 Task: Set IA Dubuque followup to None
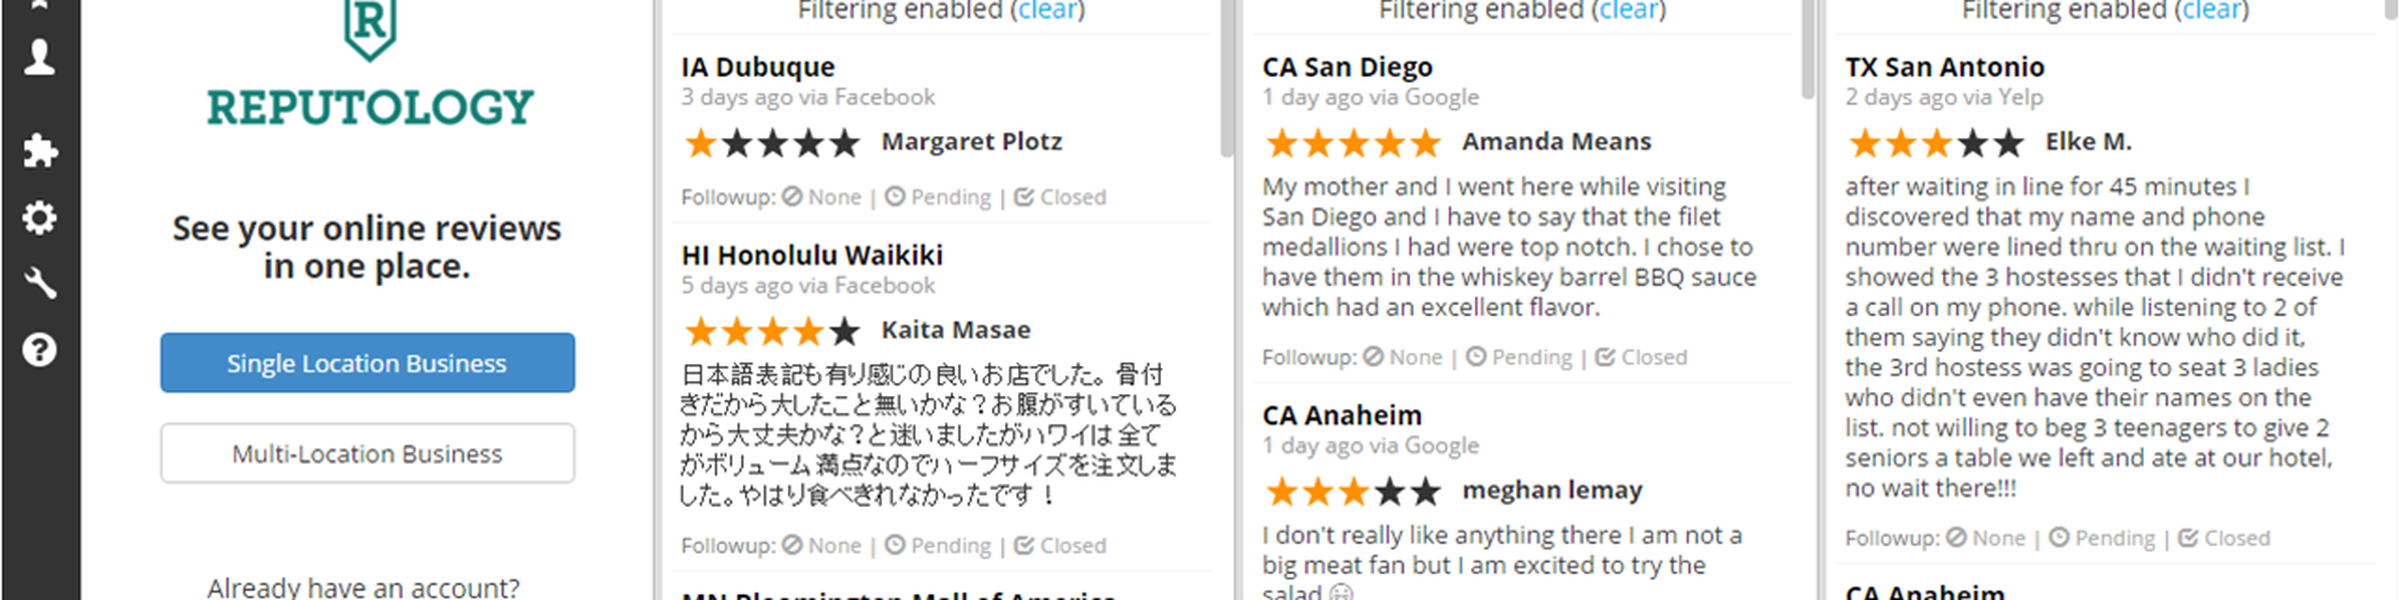pyautogui.click(x=822, y=197)
